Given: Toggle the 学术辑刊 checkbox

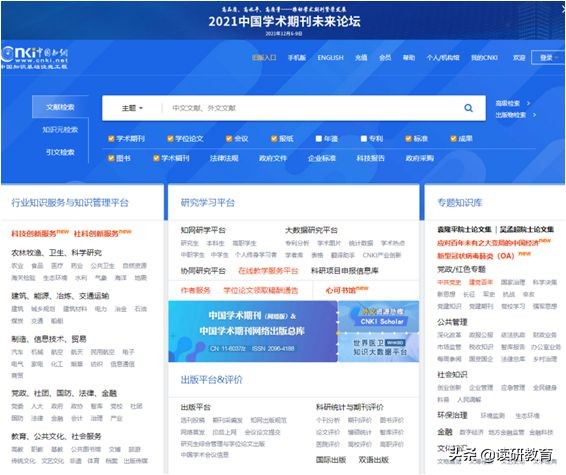Looking at the screenshot, I should coord(156,158).
